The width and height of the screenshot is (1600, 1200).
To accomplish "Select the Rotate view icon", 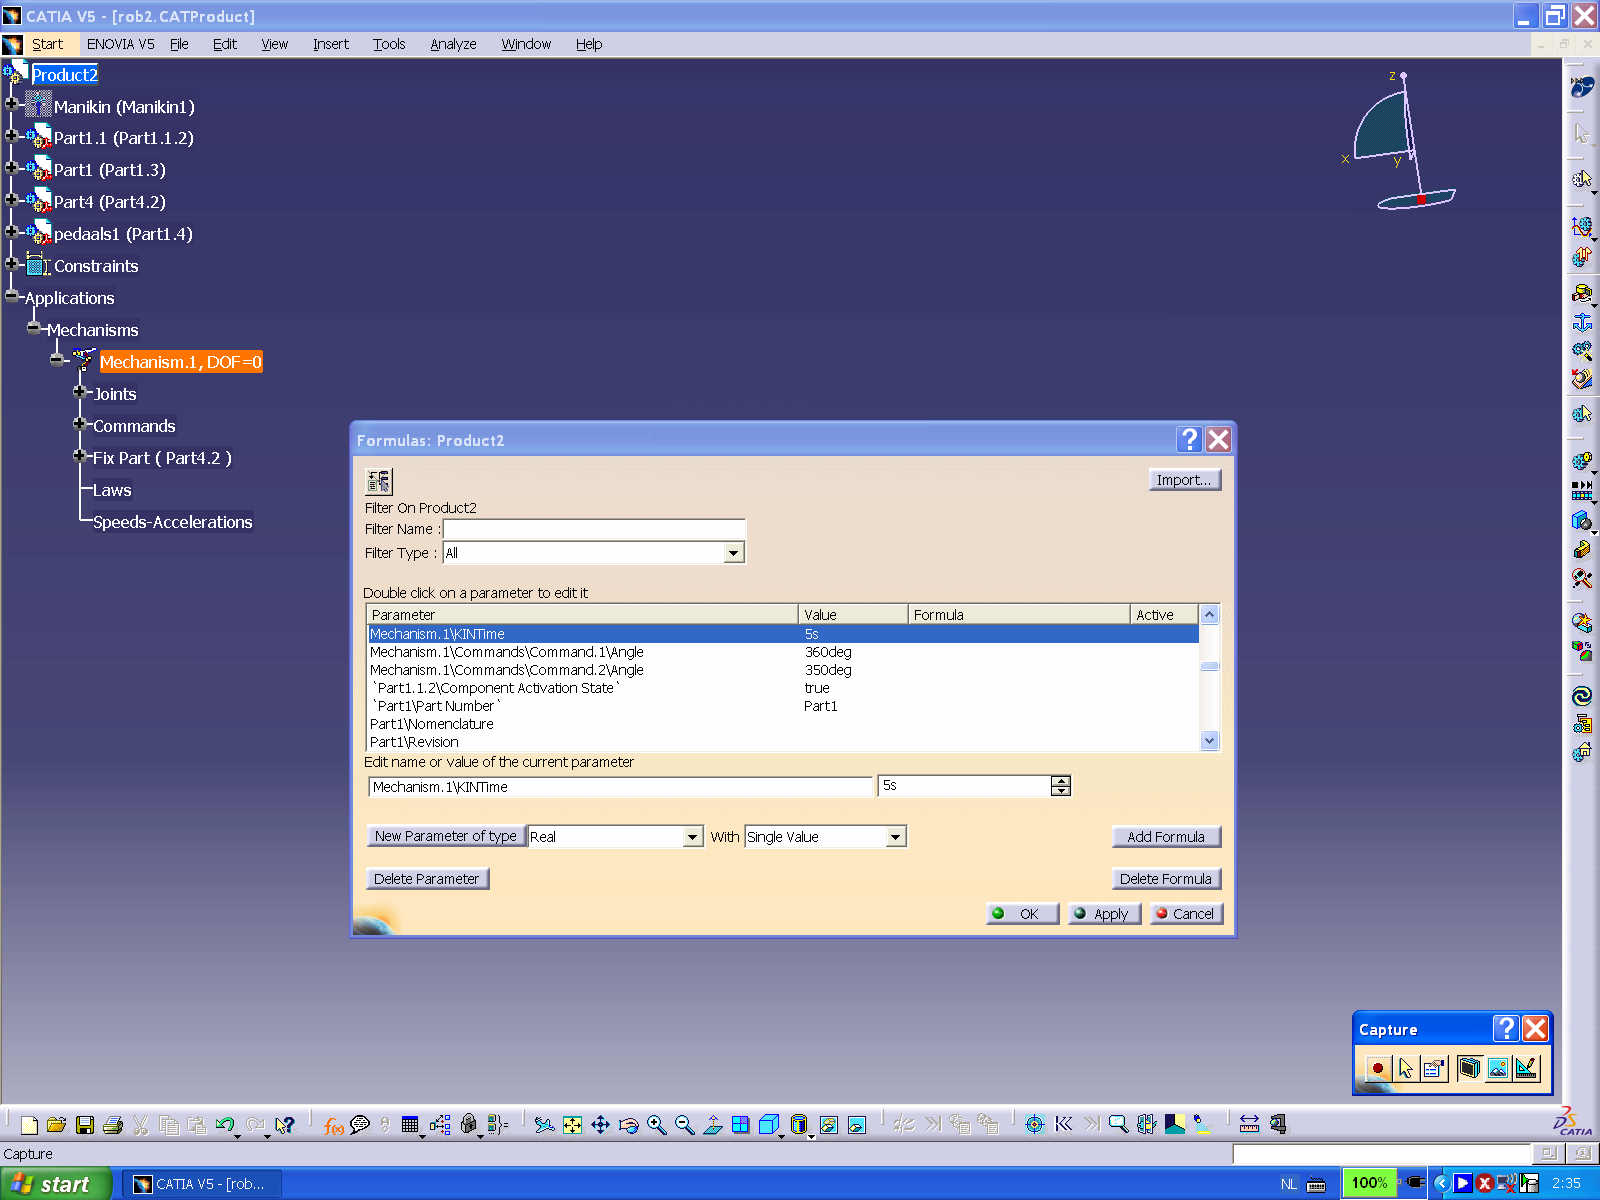I will pos(628,1125).
